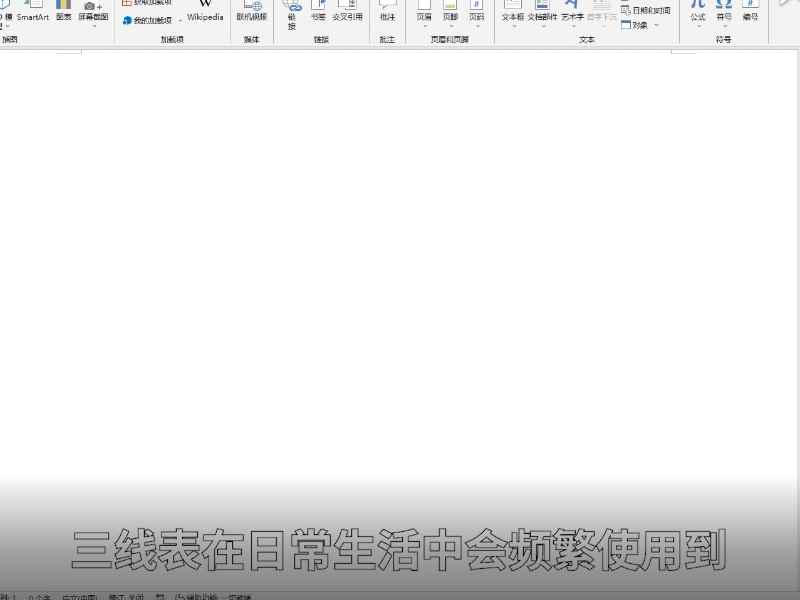
Task: Open the Screenshot (屏幕截图) tool
Action: (x=93, y=12)
